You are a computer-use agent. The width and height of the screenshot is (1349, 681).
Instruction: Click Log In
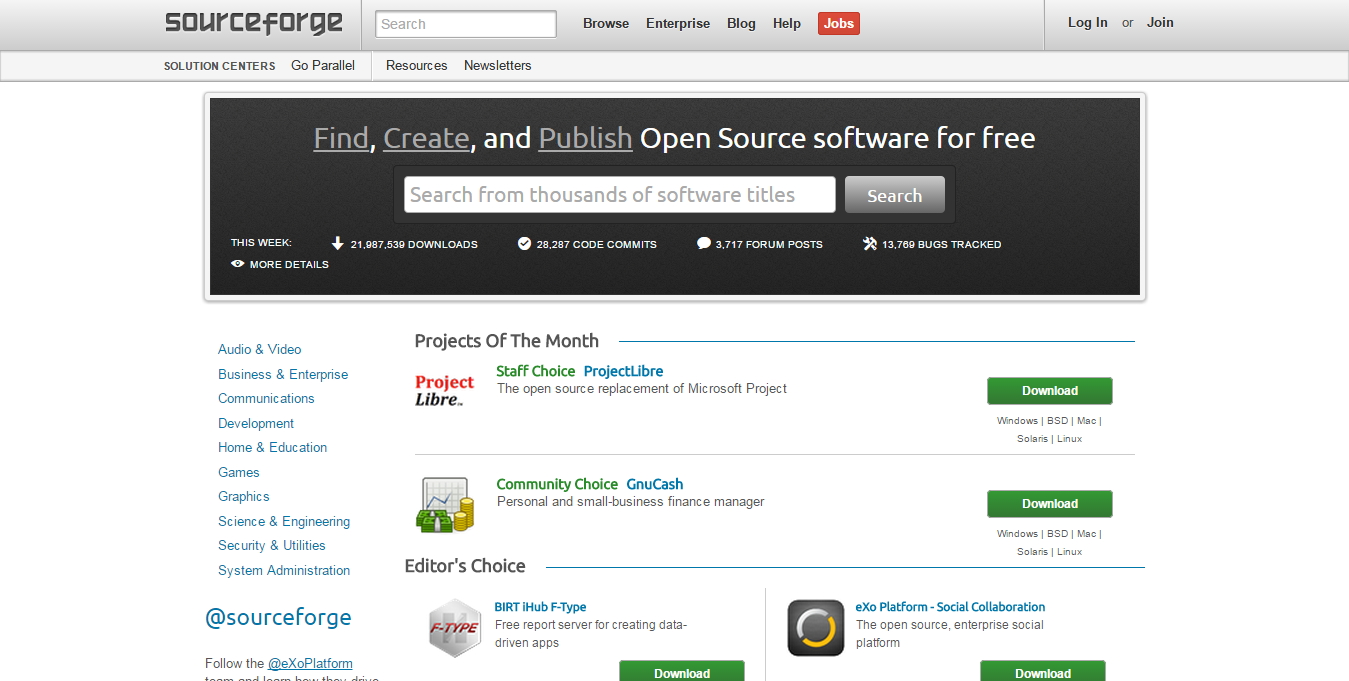click(x=1088, y=23)
